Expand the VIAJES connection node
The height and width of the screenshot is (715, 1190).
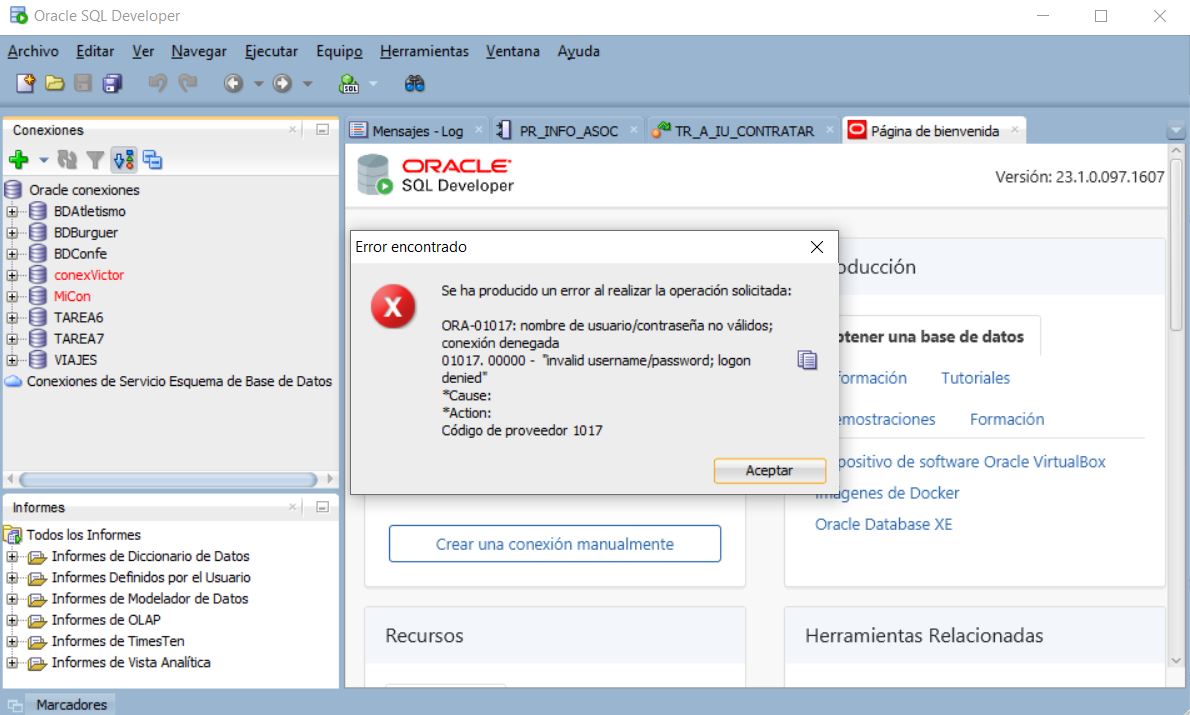point(12,360)
